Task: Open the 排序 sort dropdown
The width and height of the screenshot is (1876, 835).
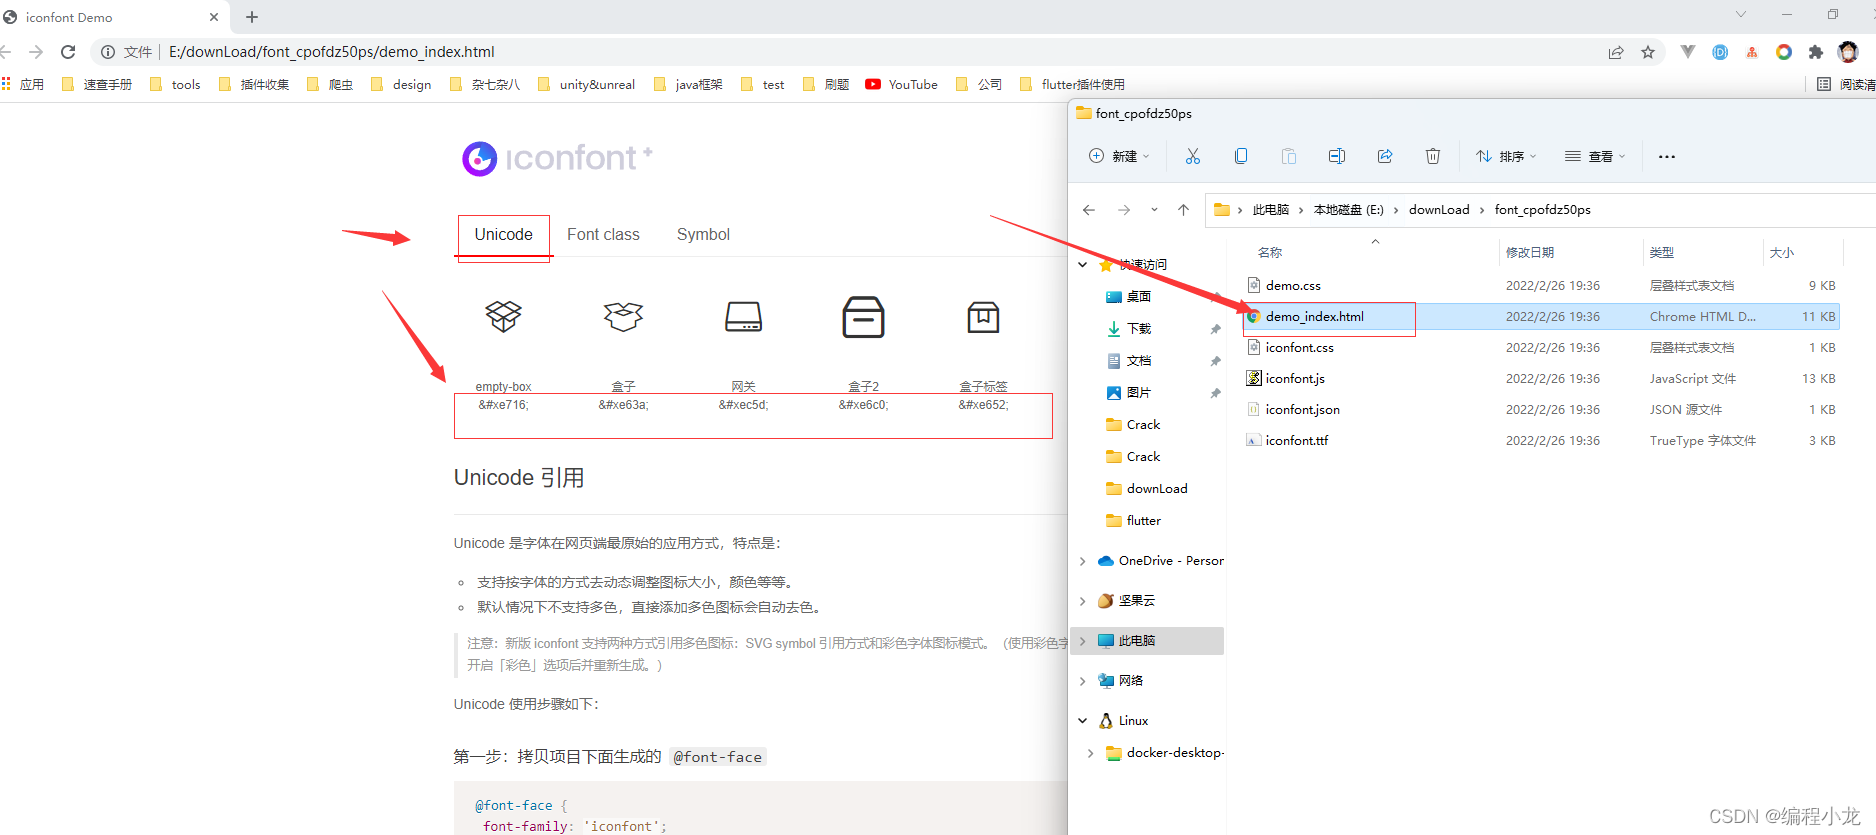Action: (x=1506, y=156)
